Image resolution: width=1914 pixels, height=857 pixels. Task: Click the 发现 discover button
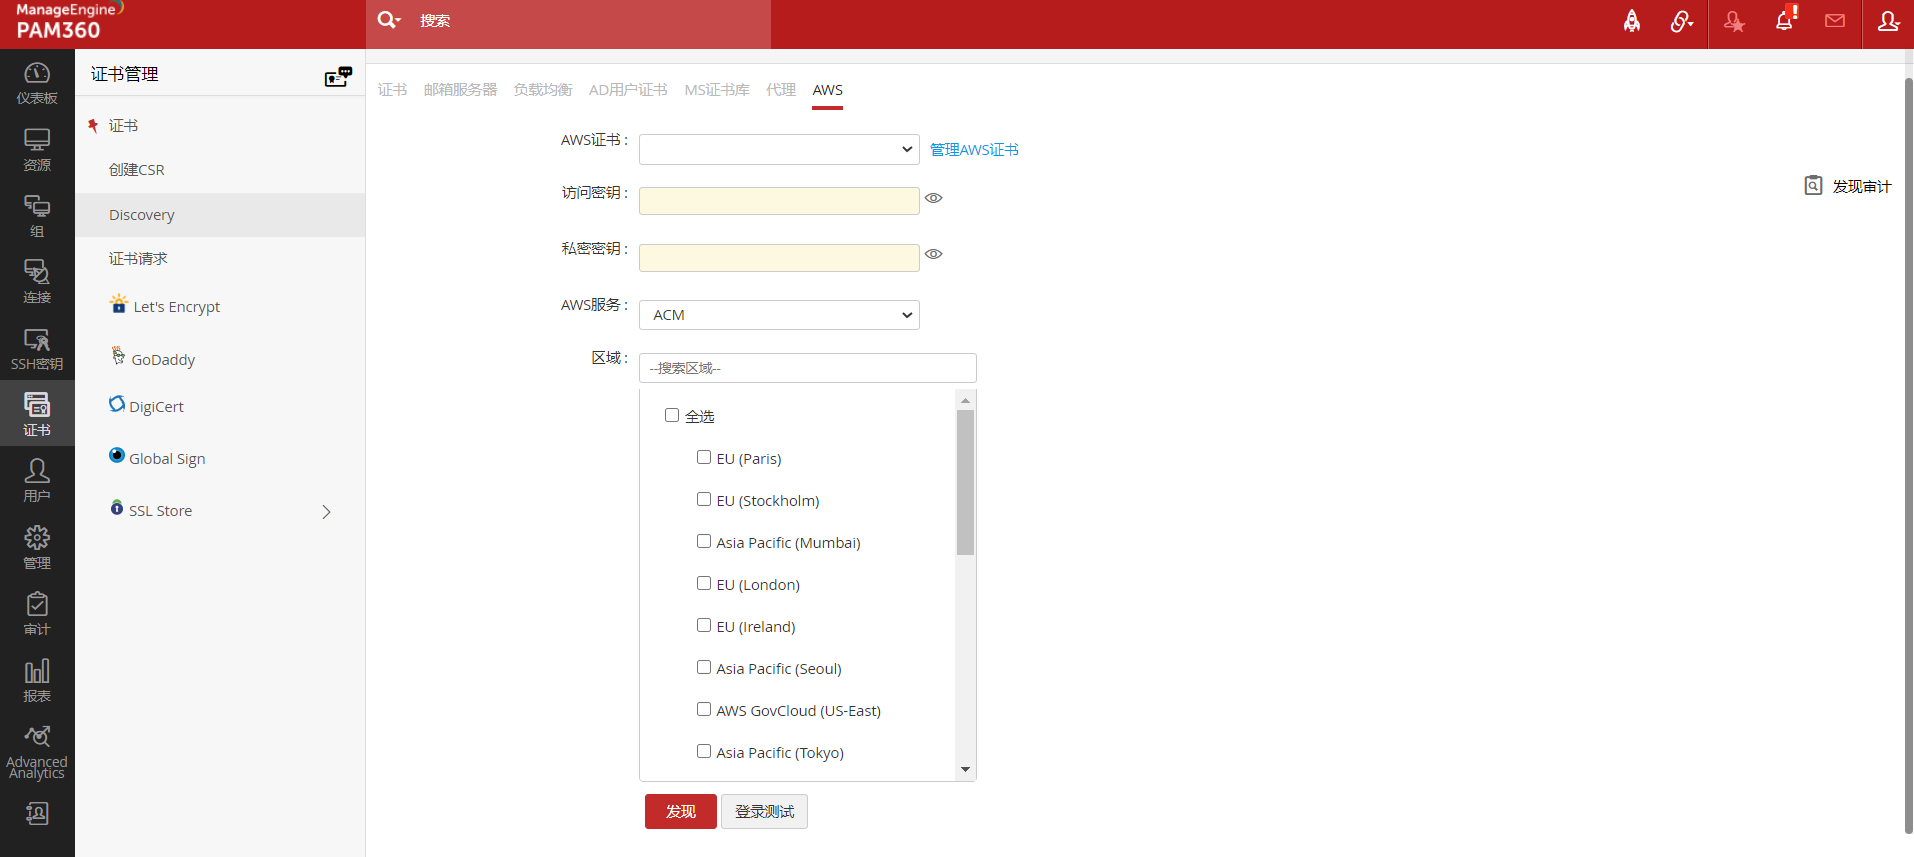point(681,811)
